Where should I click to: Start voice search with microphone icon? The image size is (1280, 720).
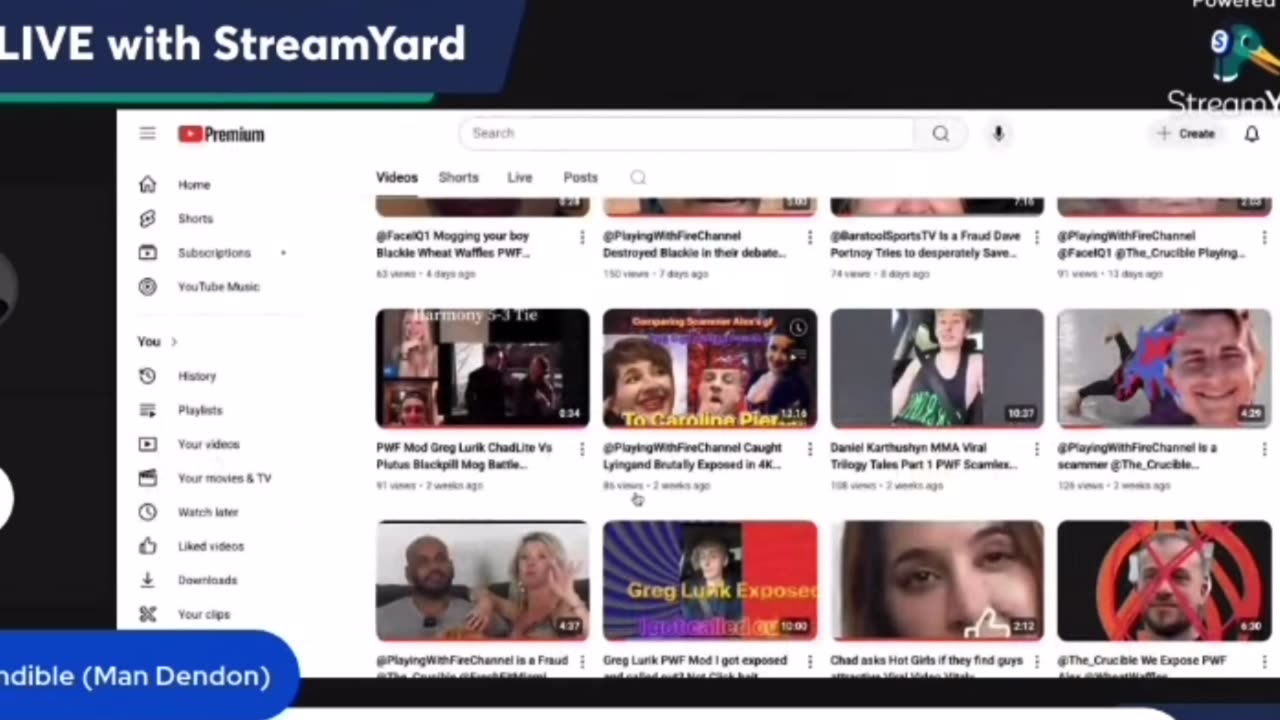(998, 133)
